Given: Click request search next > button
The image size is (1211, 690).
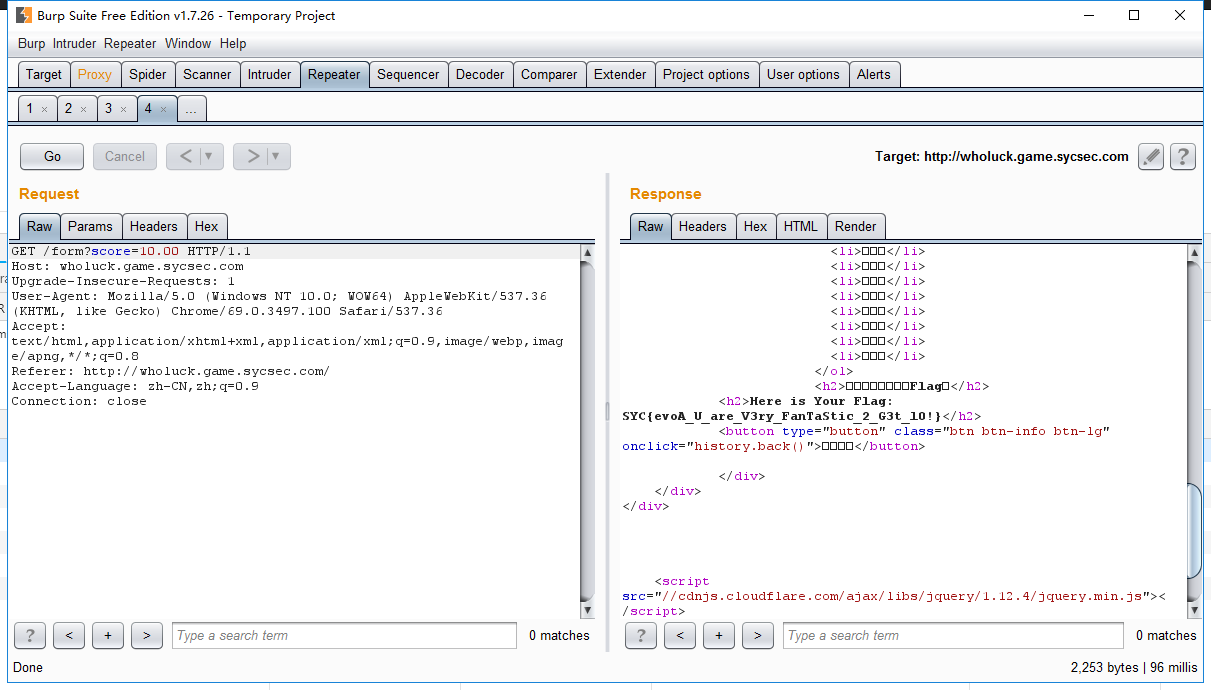Looking at the screenshot, I should 147,635.
